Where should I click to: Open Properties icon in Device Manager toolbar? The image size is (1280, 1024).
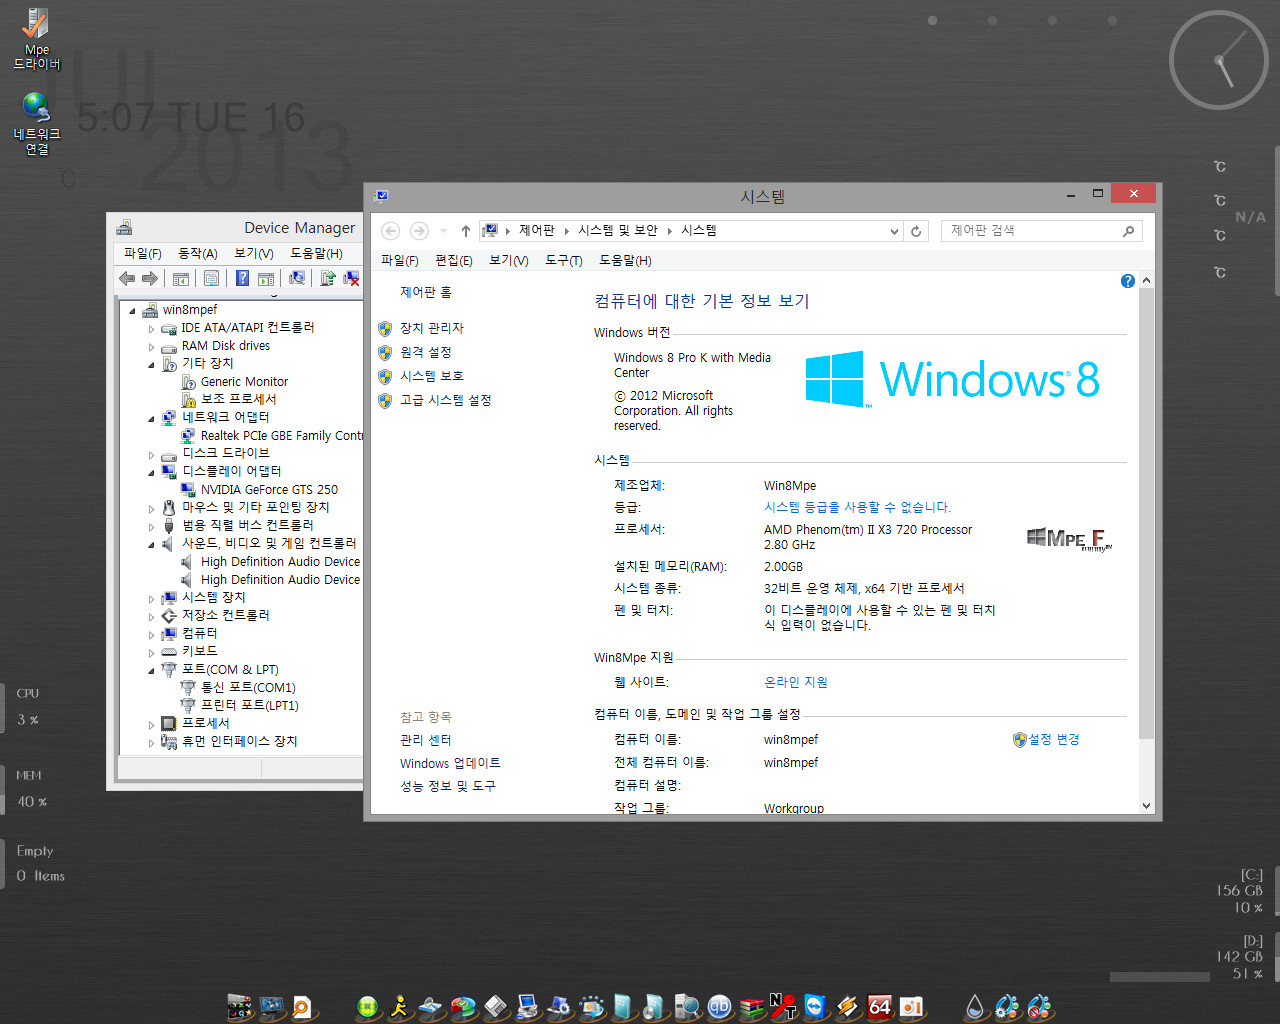(x=211, y=279)
